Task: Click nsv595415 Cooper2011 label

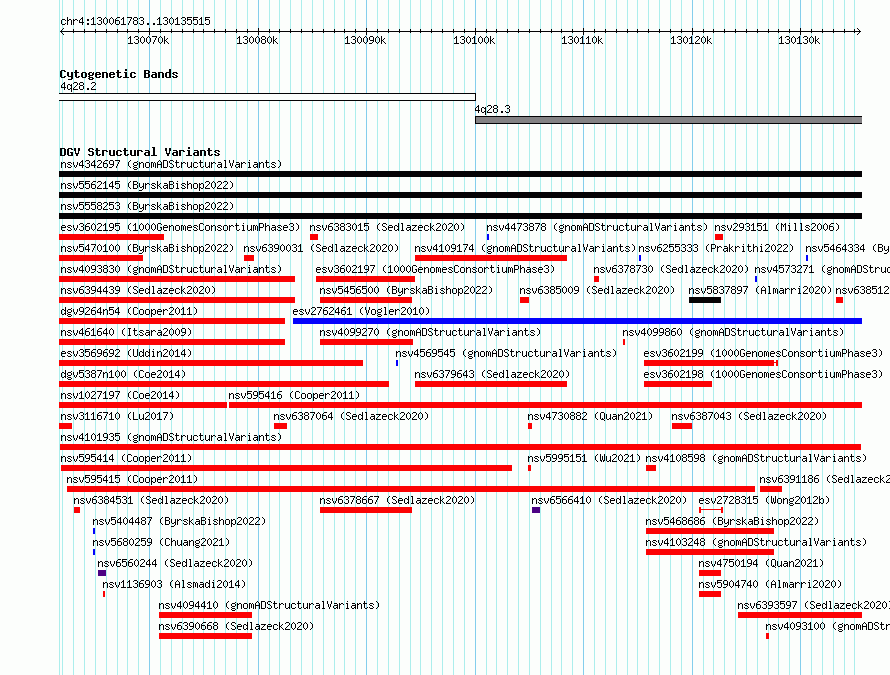Action: [x=132, y=480]
